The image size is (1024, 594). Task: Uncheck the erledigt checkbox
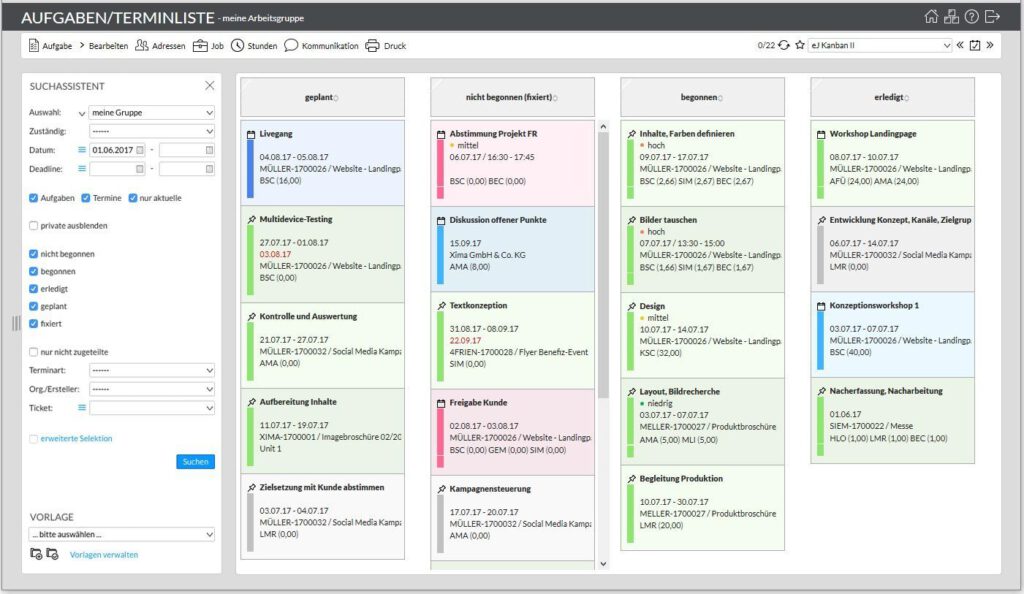point(33,289)
